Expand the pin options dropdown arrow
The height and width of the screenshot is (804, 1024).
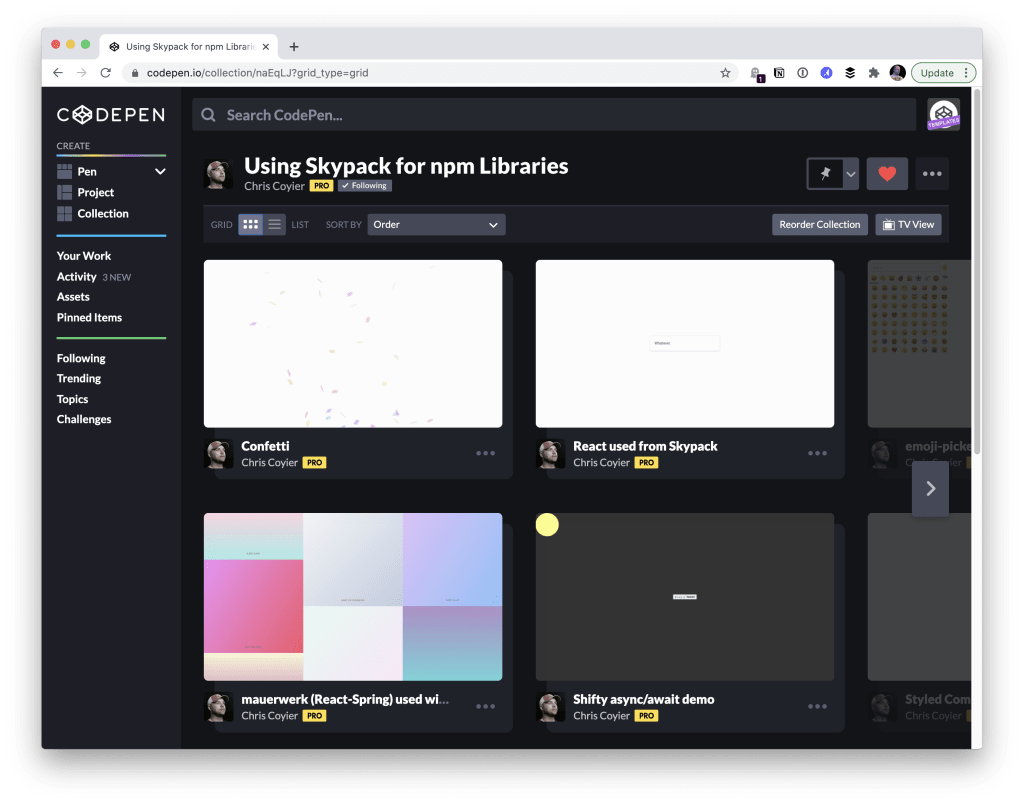[850, 174]
